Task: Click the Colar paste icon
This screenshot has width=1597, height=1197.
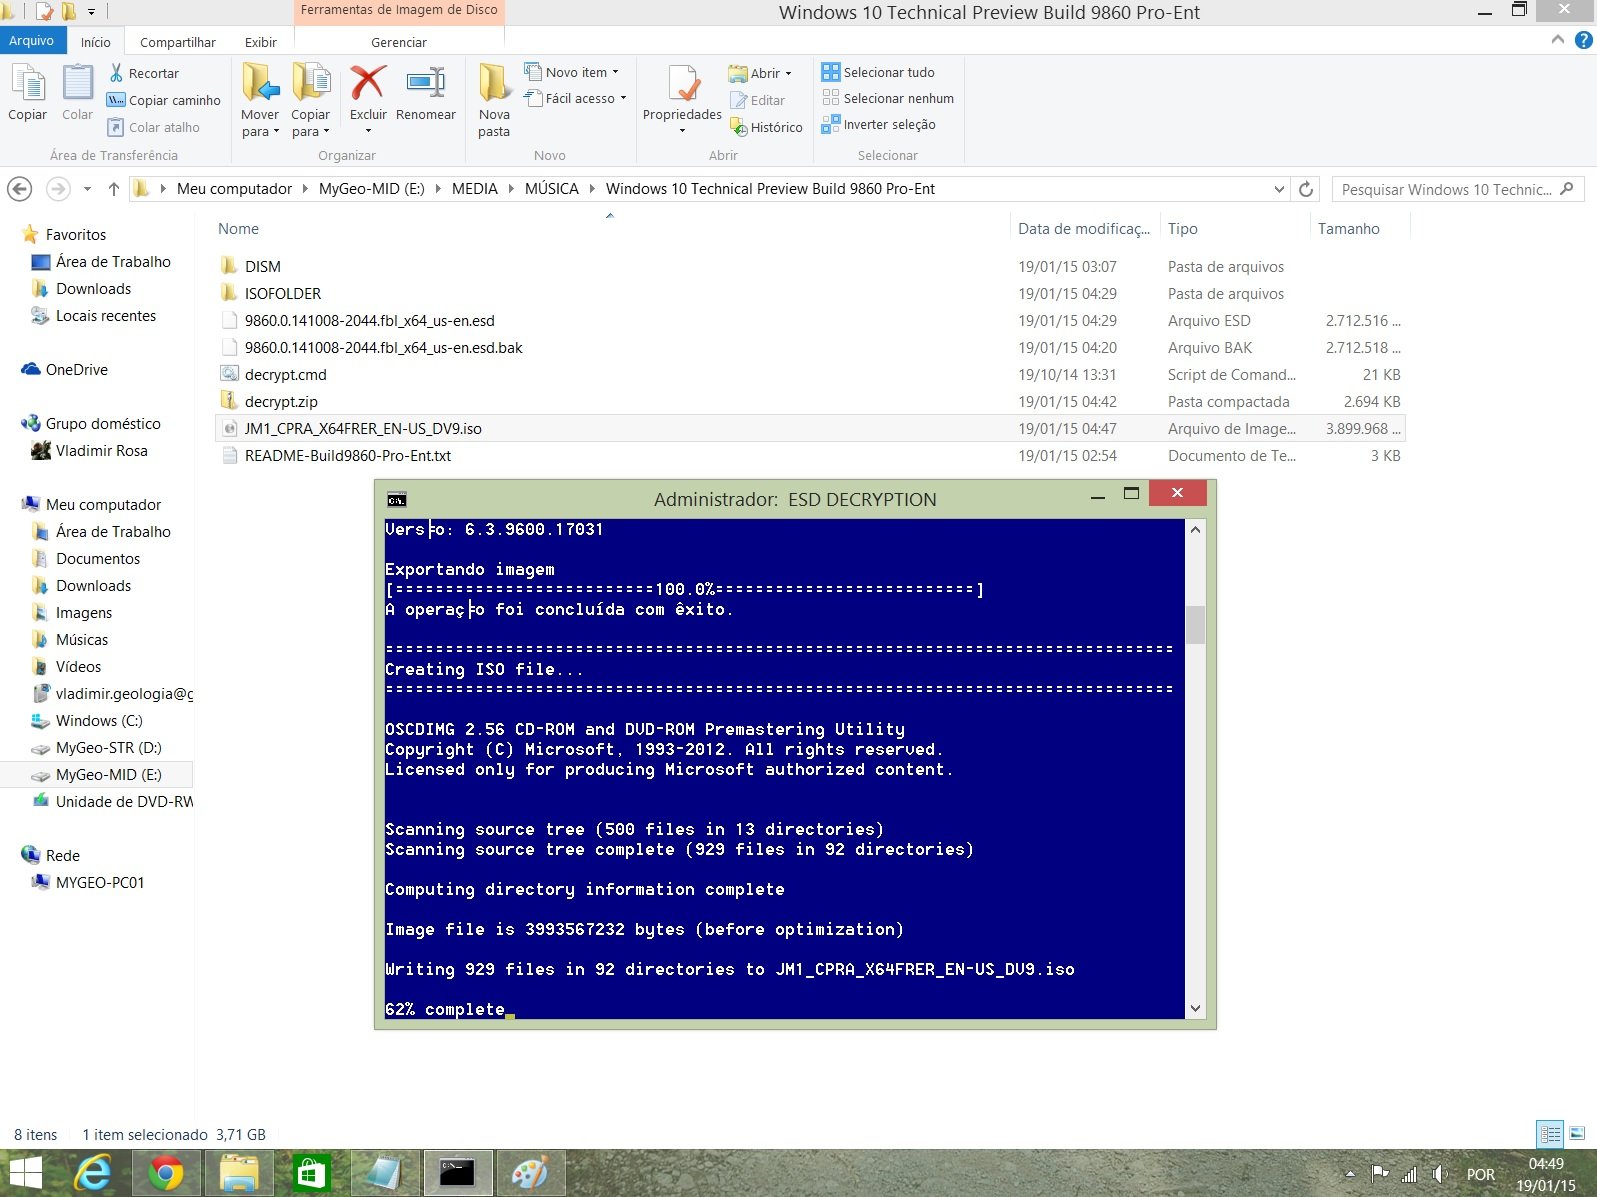Action: click(77, 92)
